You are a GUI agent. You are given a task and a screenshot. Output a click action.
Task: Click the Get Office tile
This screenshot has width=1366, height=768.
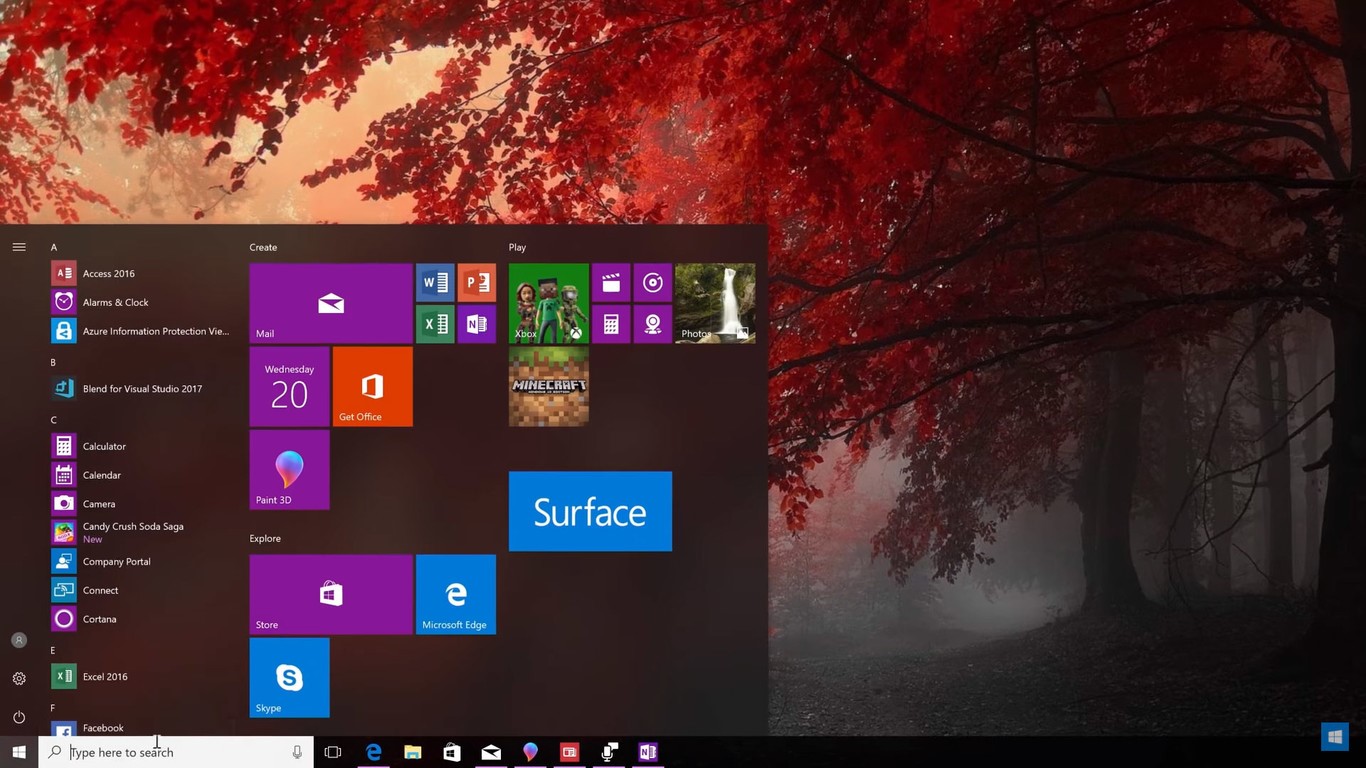[372, 387]
